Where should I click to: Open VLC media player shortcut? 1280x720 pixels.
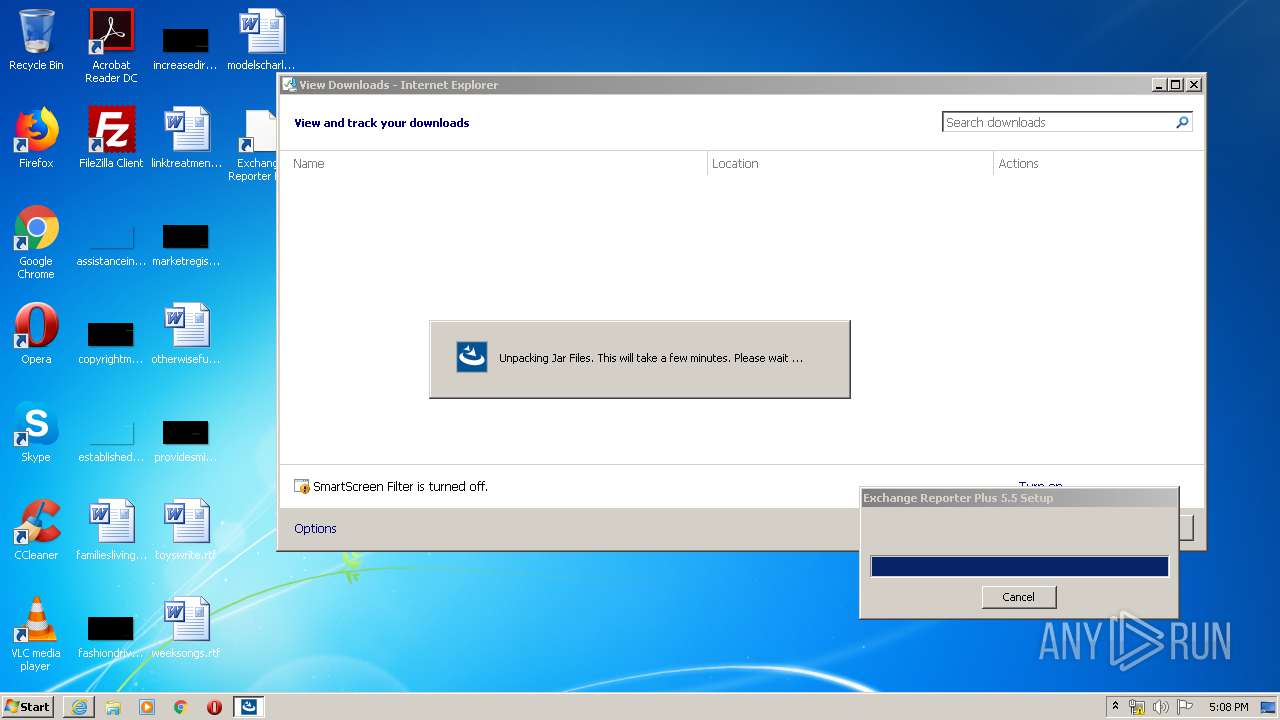[x=36, y=634]
